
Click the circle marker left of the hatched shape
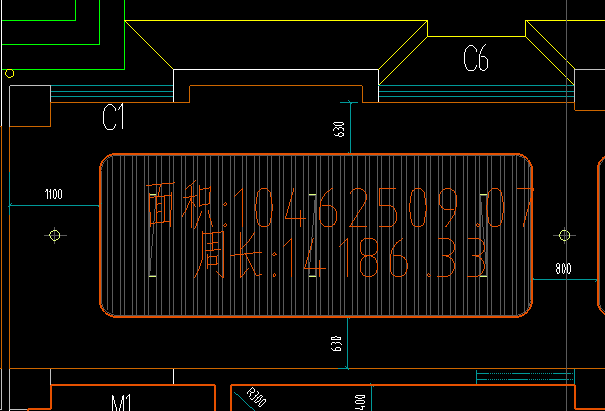pyautogui.click(x=55, y=235)
